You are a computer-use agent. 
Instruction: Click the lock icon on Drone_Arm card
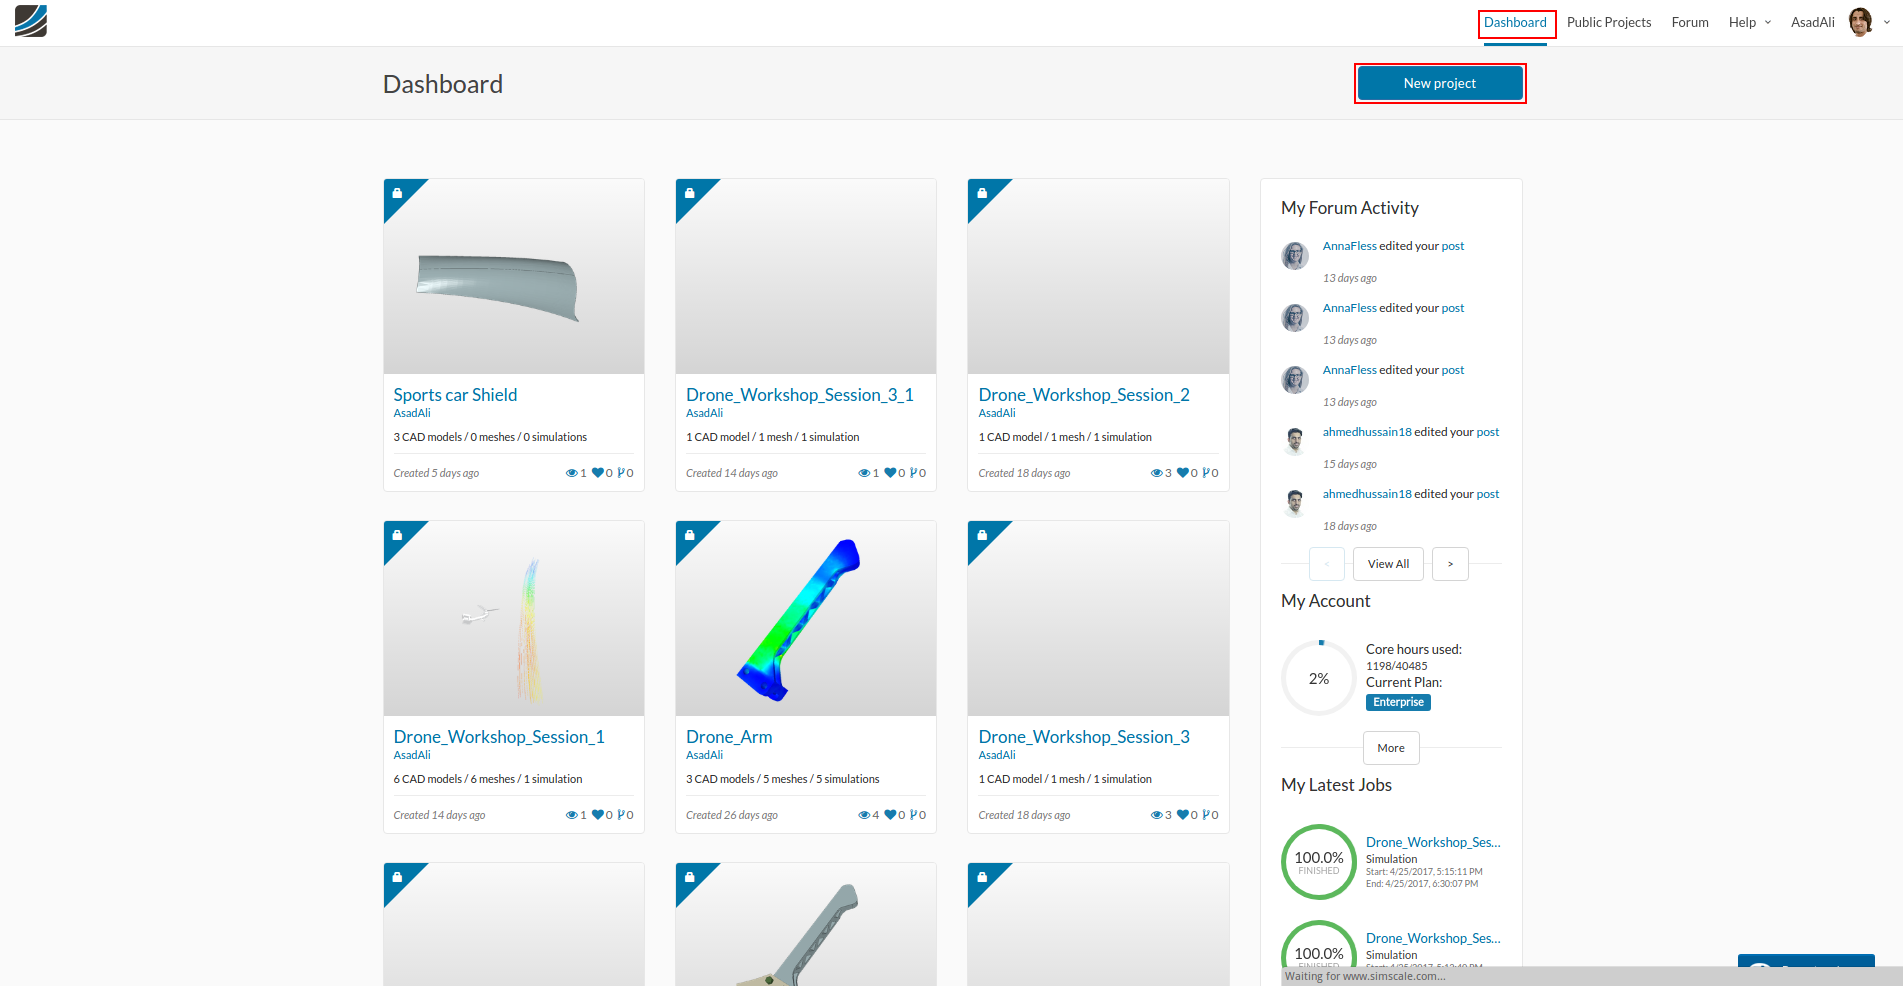(x=690, y=535)
